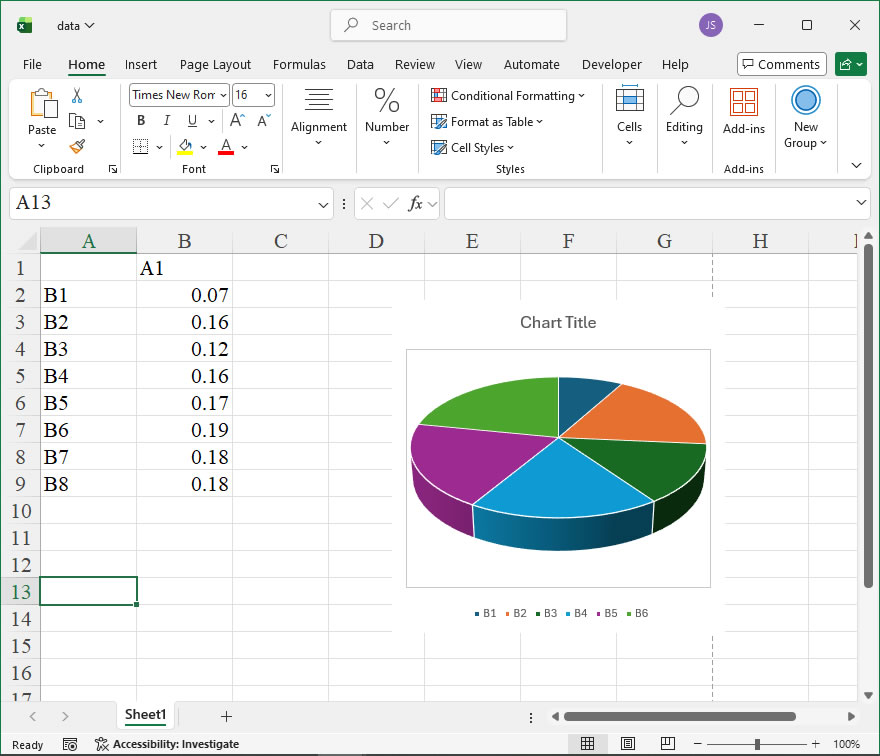Image resolution: width=880 pixels, height=756 pixels.
Task: Click the Format Painter brush icon
Action: click(77, 147)
